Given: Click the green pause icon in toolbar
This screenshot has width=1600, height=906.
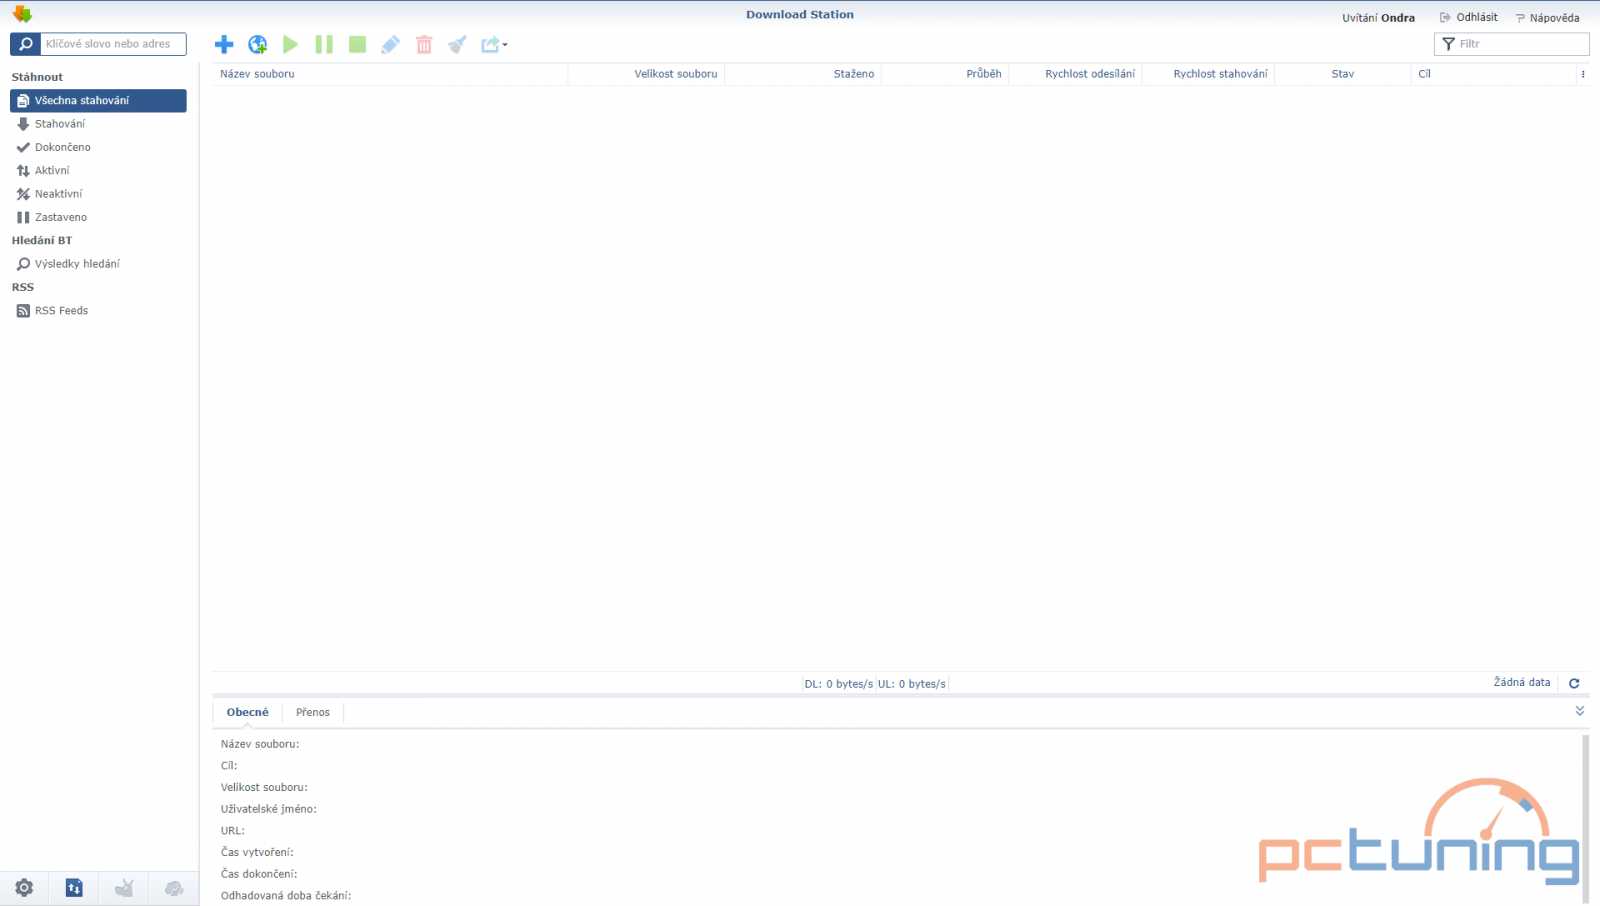Looking at the screenshot, I should click(324, 44).
